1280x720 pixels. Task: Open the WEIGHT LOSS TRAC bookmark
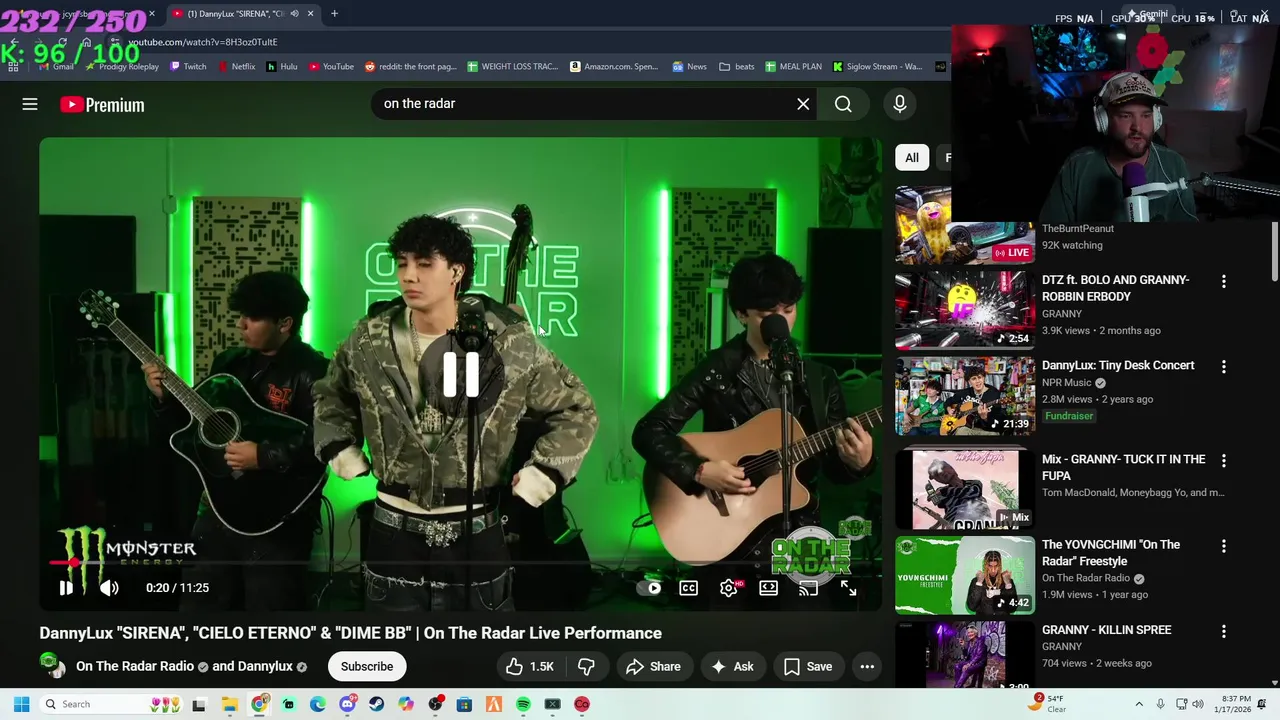(x=513, y=67)
